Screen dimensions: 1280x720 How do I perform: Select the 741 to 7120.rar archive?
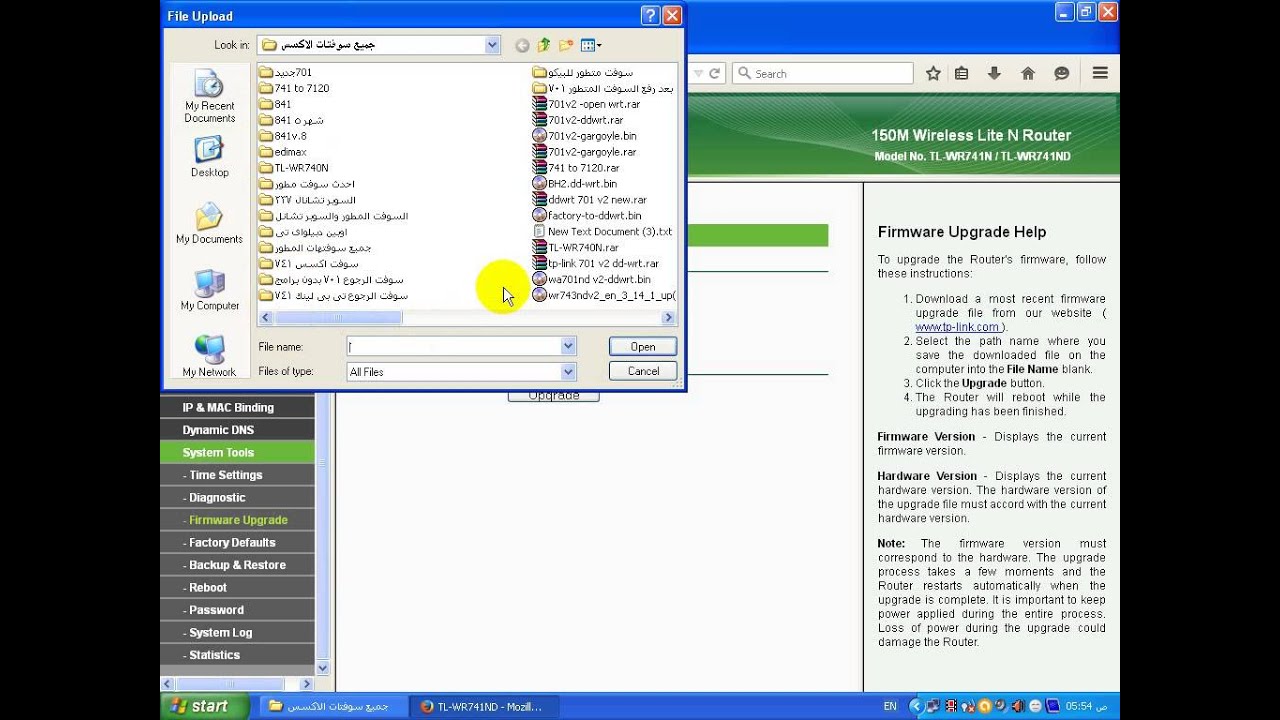[577, 168]
